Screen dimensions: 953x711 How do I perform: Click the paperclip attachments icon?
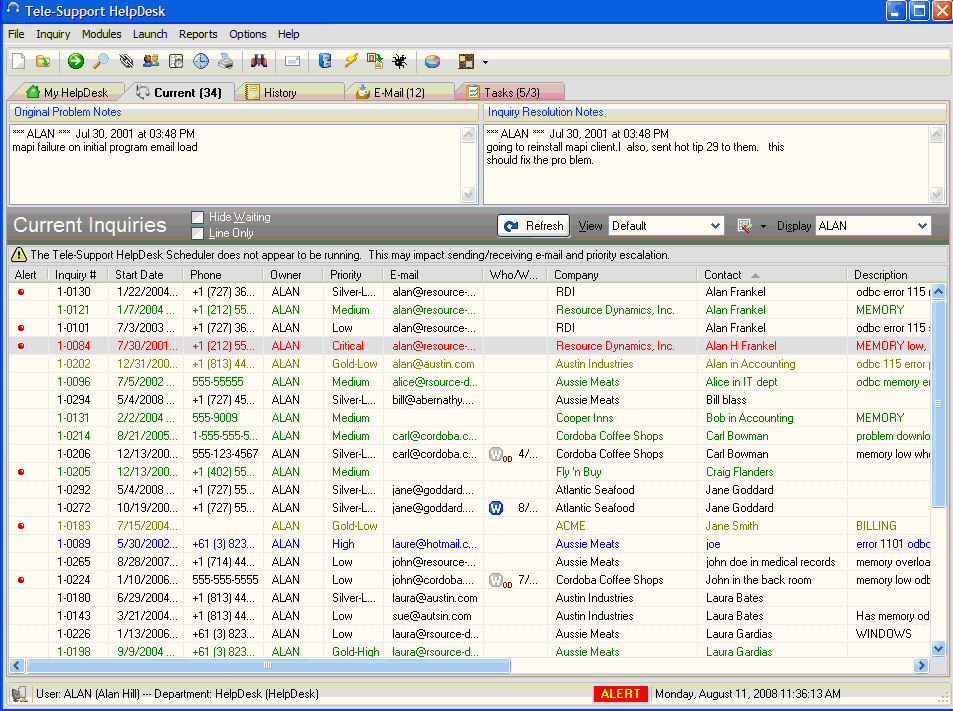point(126,61)
